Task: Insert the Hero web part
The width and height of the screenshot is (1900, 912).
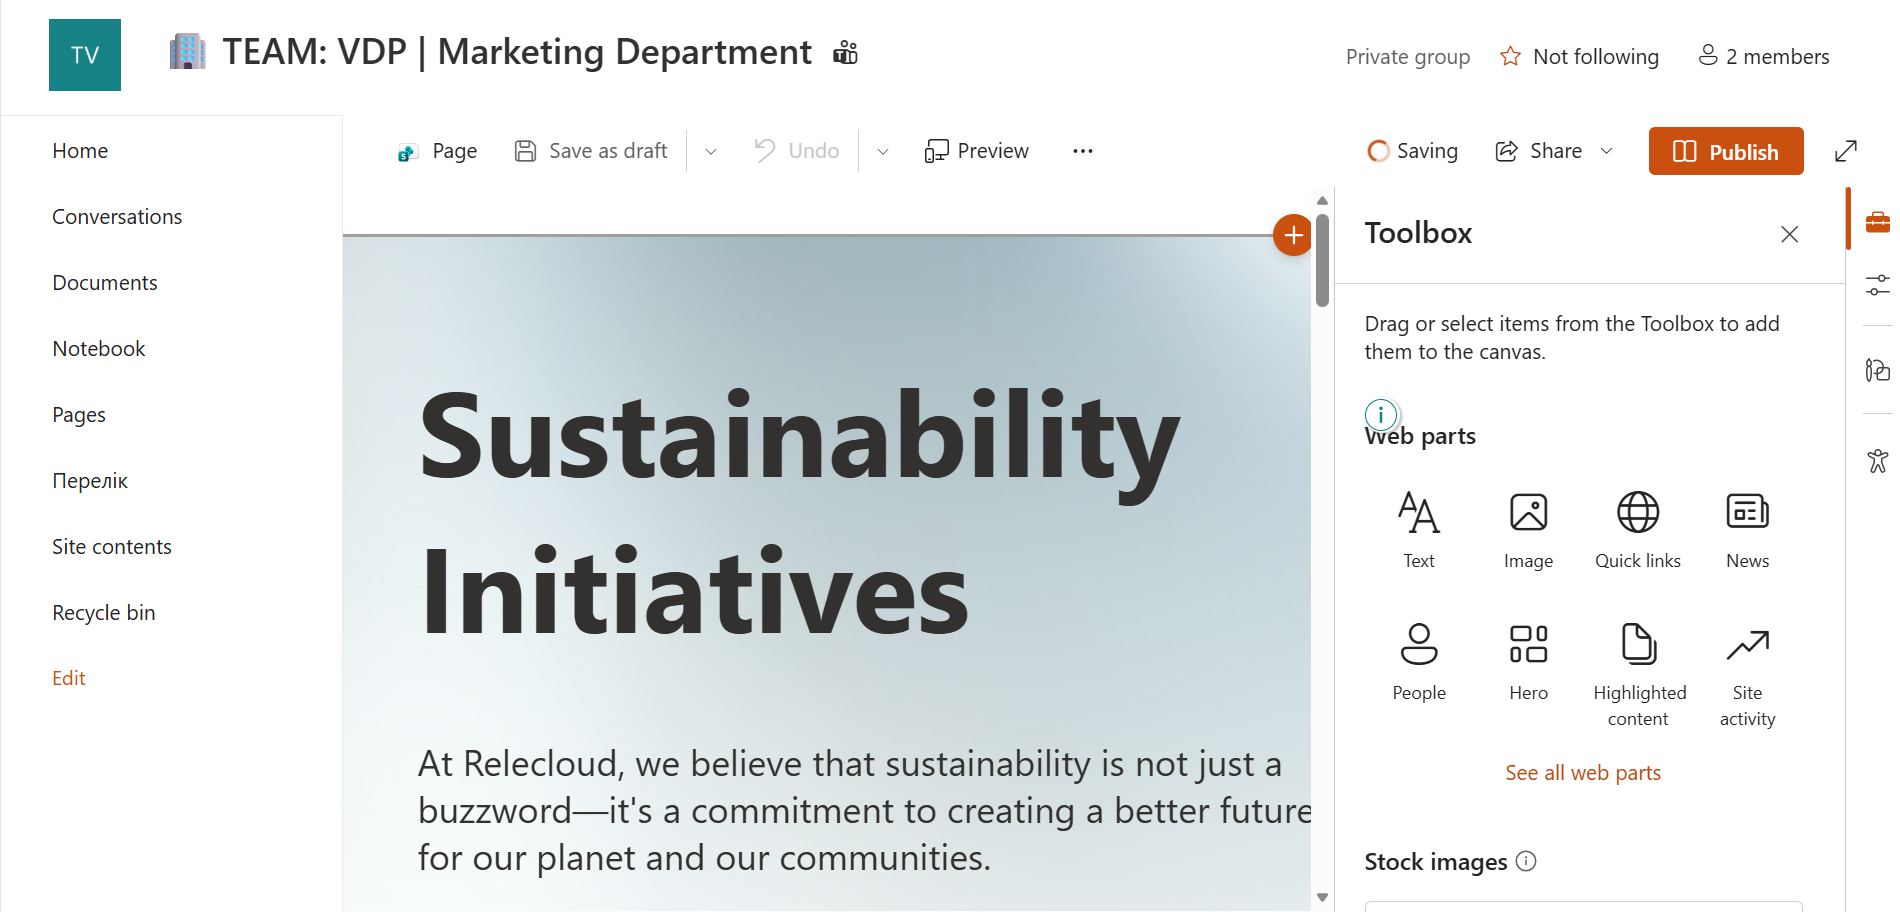Action: click(1528, 661)
